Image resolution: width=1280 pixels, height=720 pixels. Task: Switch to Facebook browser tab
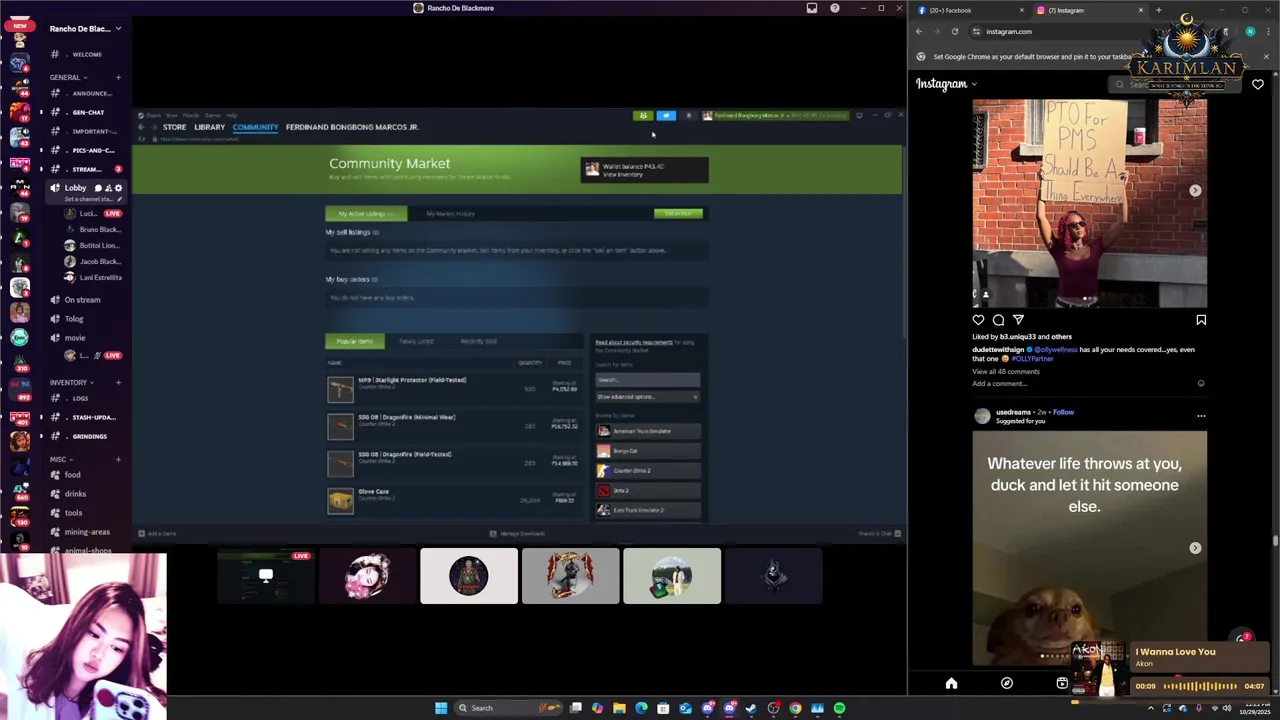coord(969,10)
